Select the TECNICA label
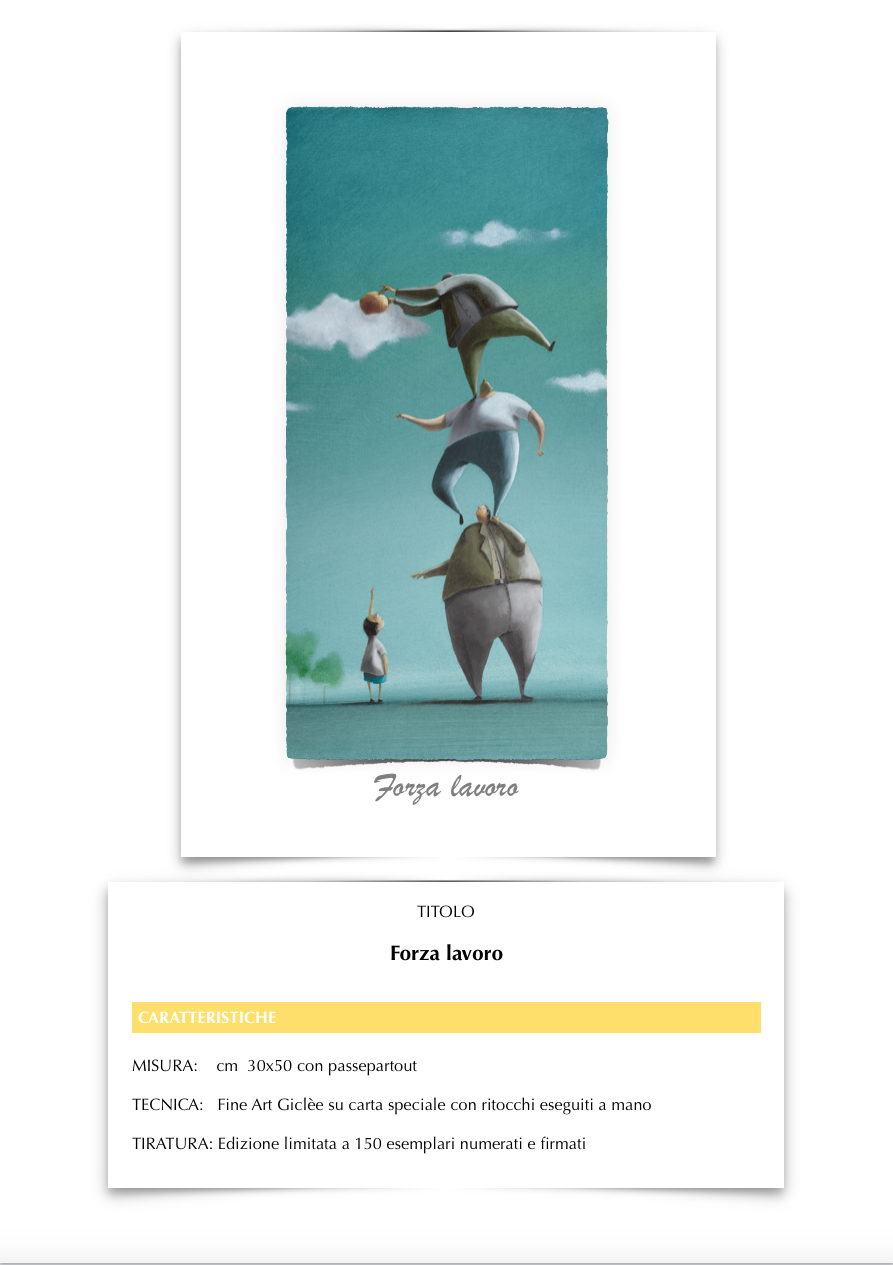Screen dimensions: 893x1265 (x=168, y=1105)
